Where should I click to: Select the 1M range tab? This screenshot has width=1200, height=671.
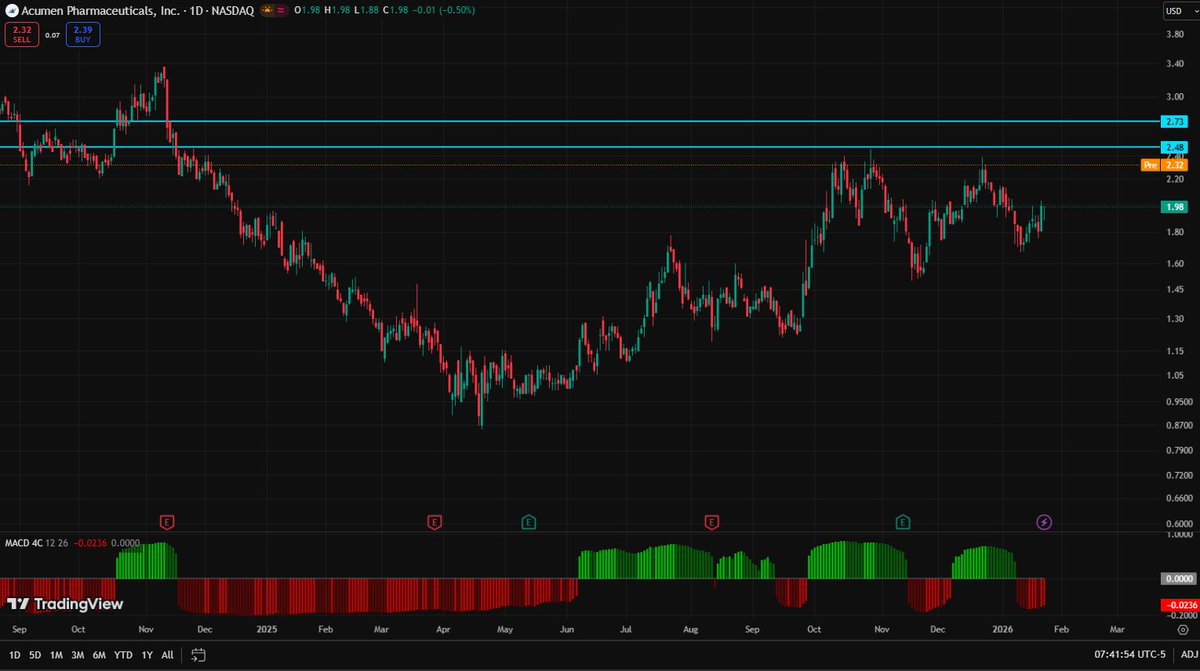pos(56,655)
